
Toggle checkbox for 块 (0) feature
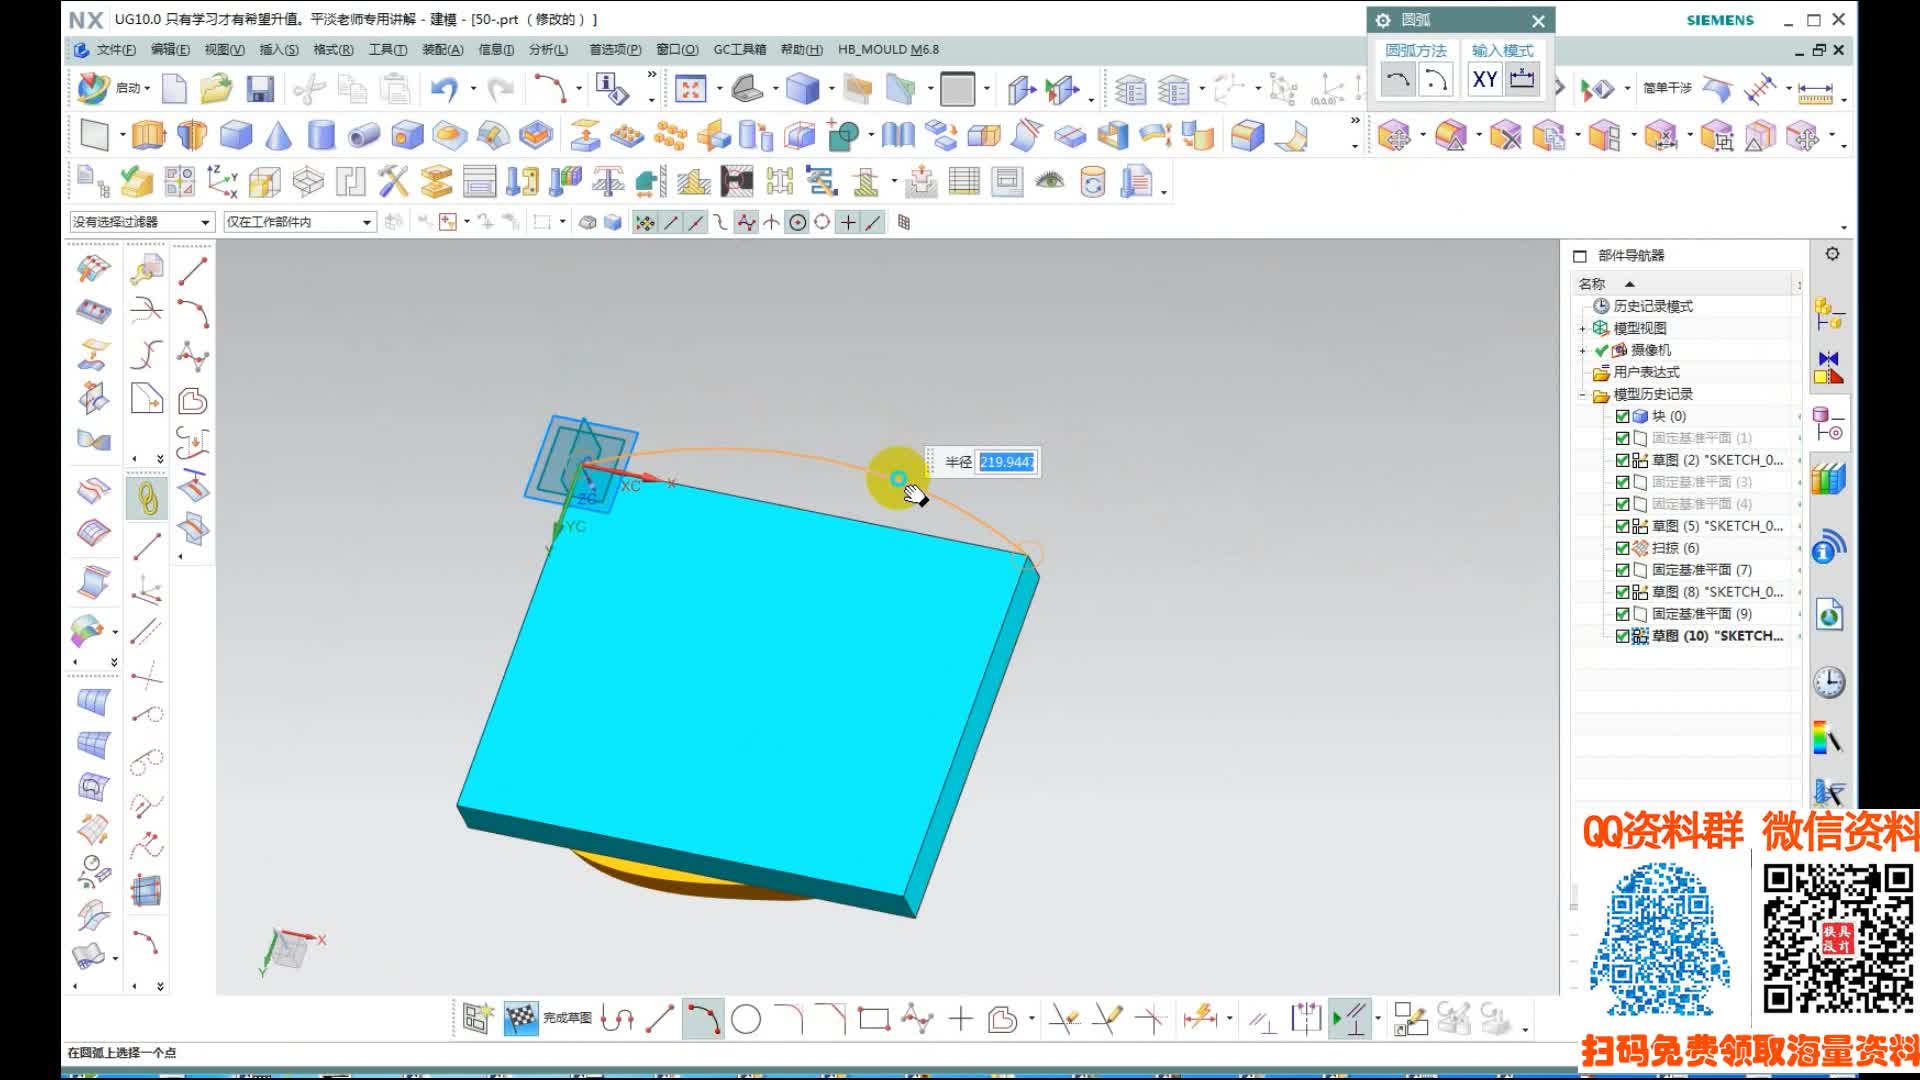[x=1622, y=416]
